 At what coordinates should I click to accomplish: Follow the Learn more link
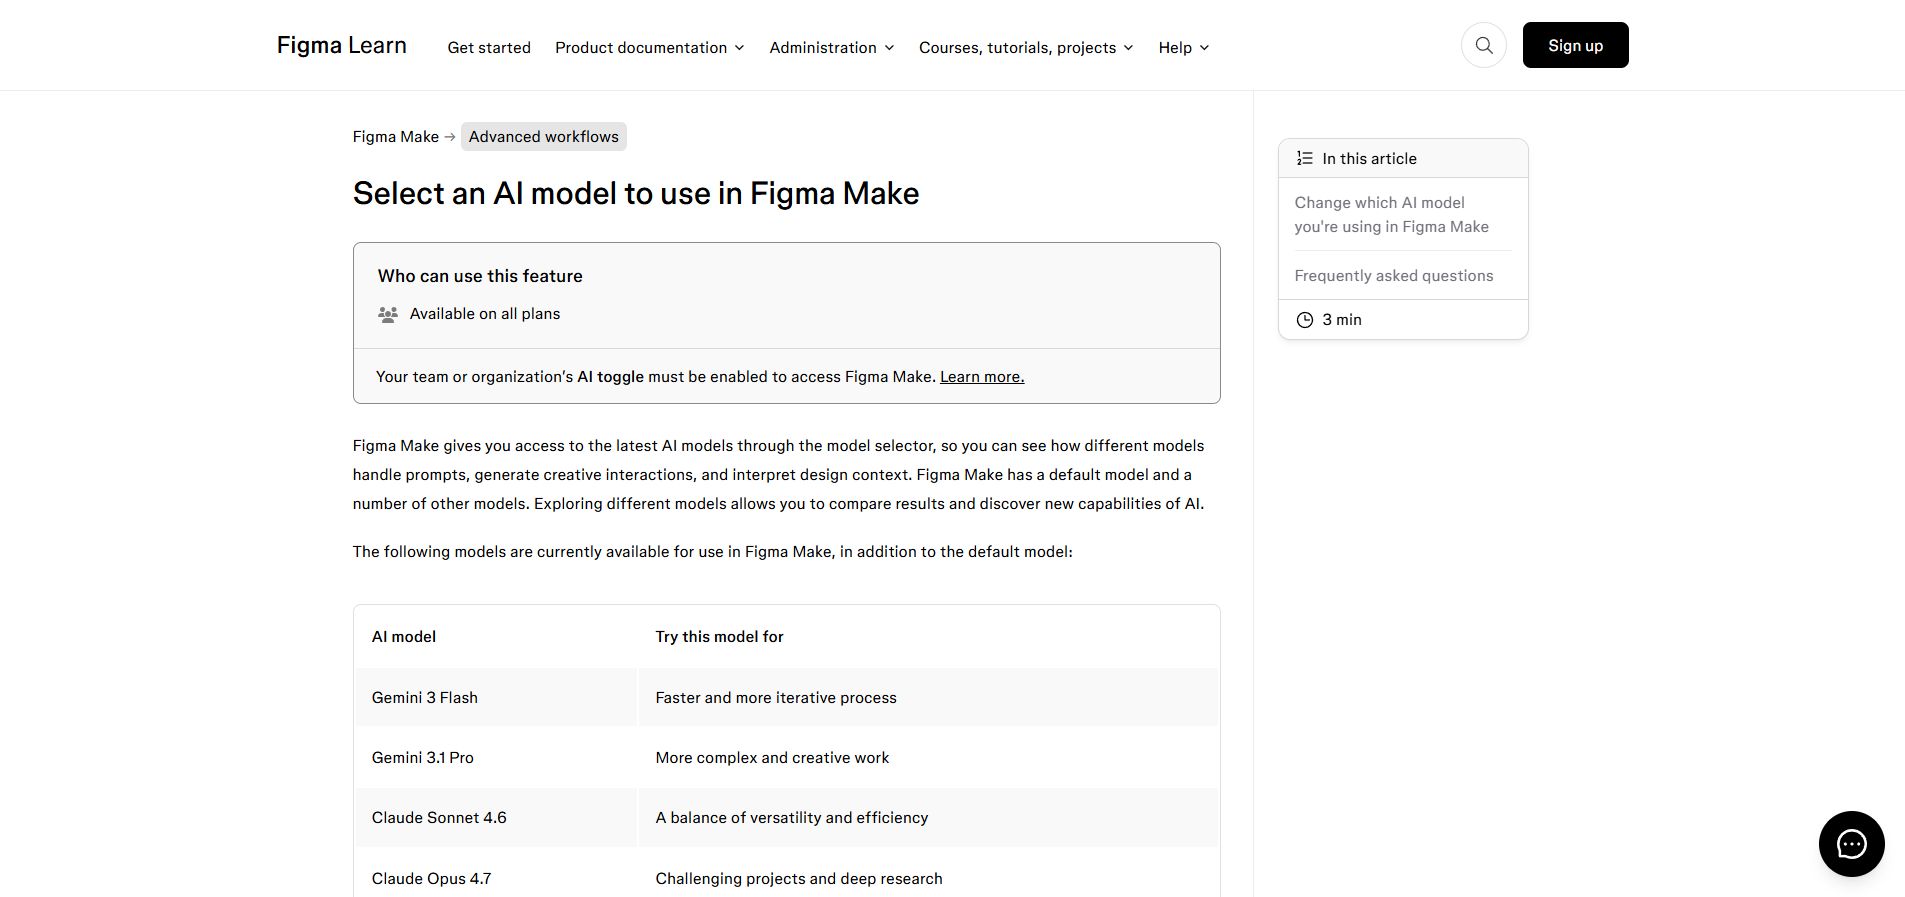pyautogui.click(x=982, y=377)
